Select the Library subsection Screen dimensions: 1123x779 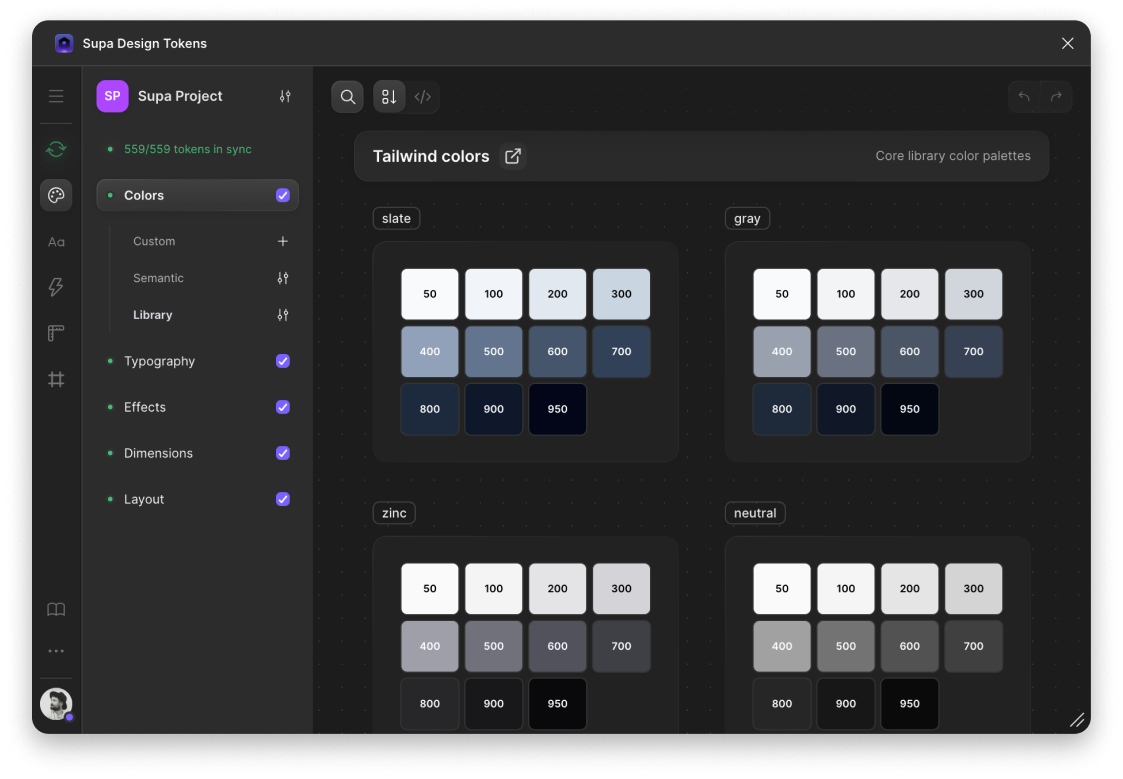[x=153, y=315]
